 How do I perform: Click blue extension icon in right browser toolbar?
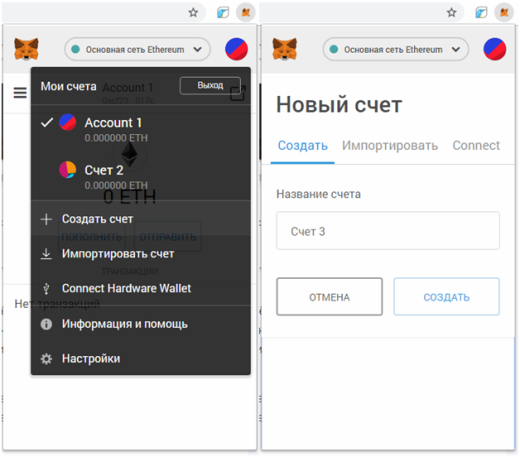point(481,13)
